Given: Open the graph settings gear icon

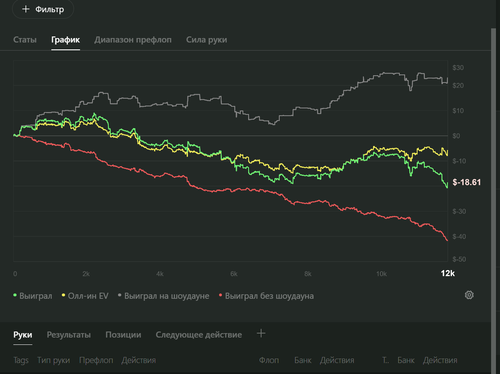Looking at the screenshot, I should click(x=469, y=295).
